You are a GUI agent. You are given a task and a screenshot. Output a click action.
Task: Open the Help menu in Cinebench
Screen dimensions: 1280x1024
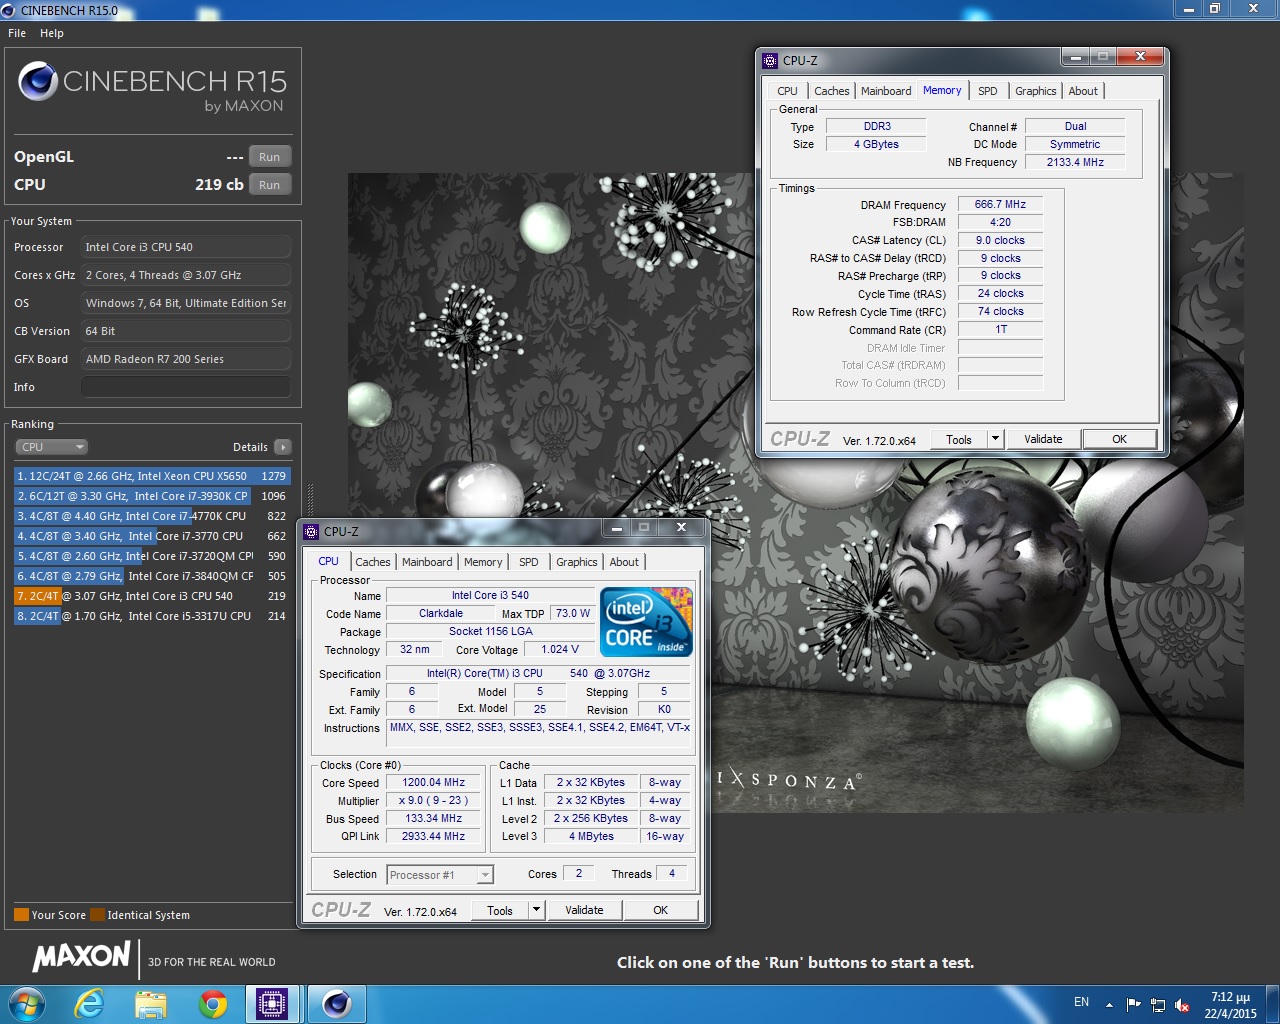pyautogui.click(x=52, y=33)
